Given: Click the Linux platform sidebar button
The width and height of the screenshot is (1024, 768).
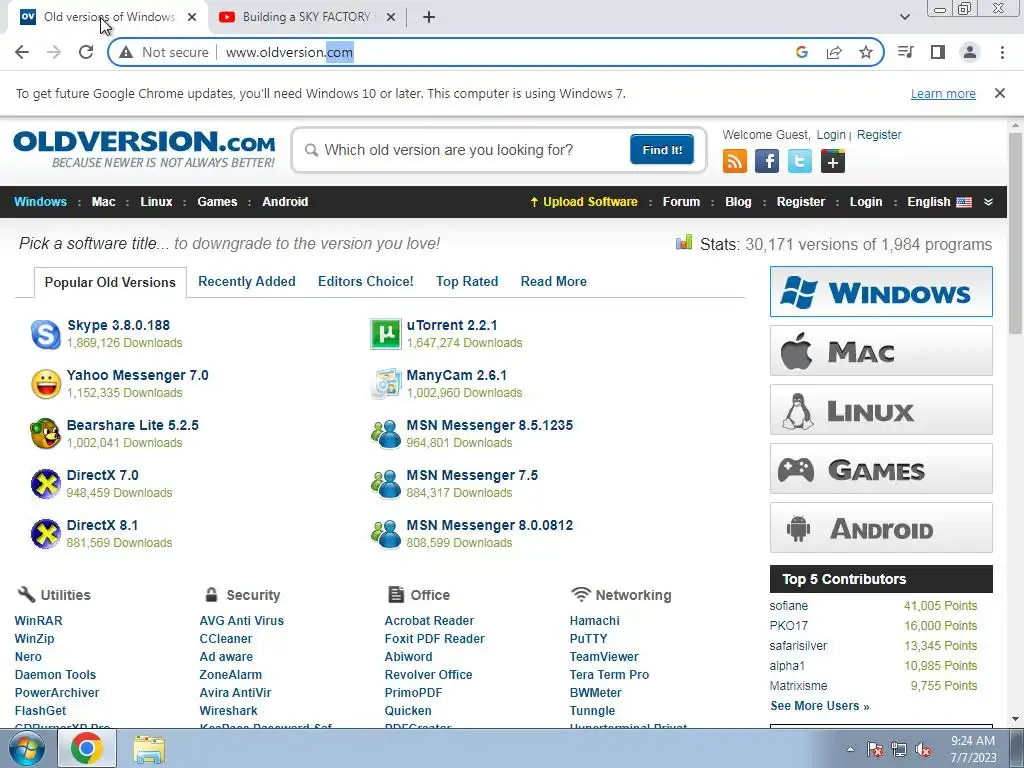Looking at the screenshot, I should click(881, 409).
